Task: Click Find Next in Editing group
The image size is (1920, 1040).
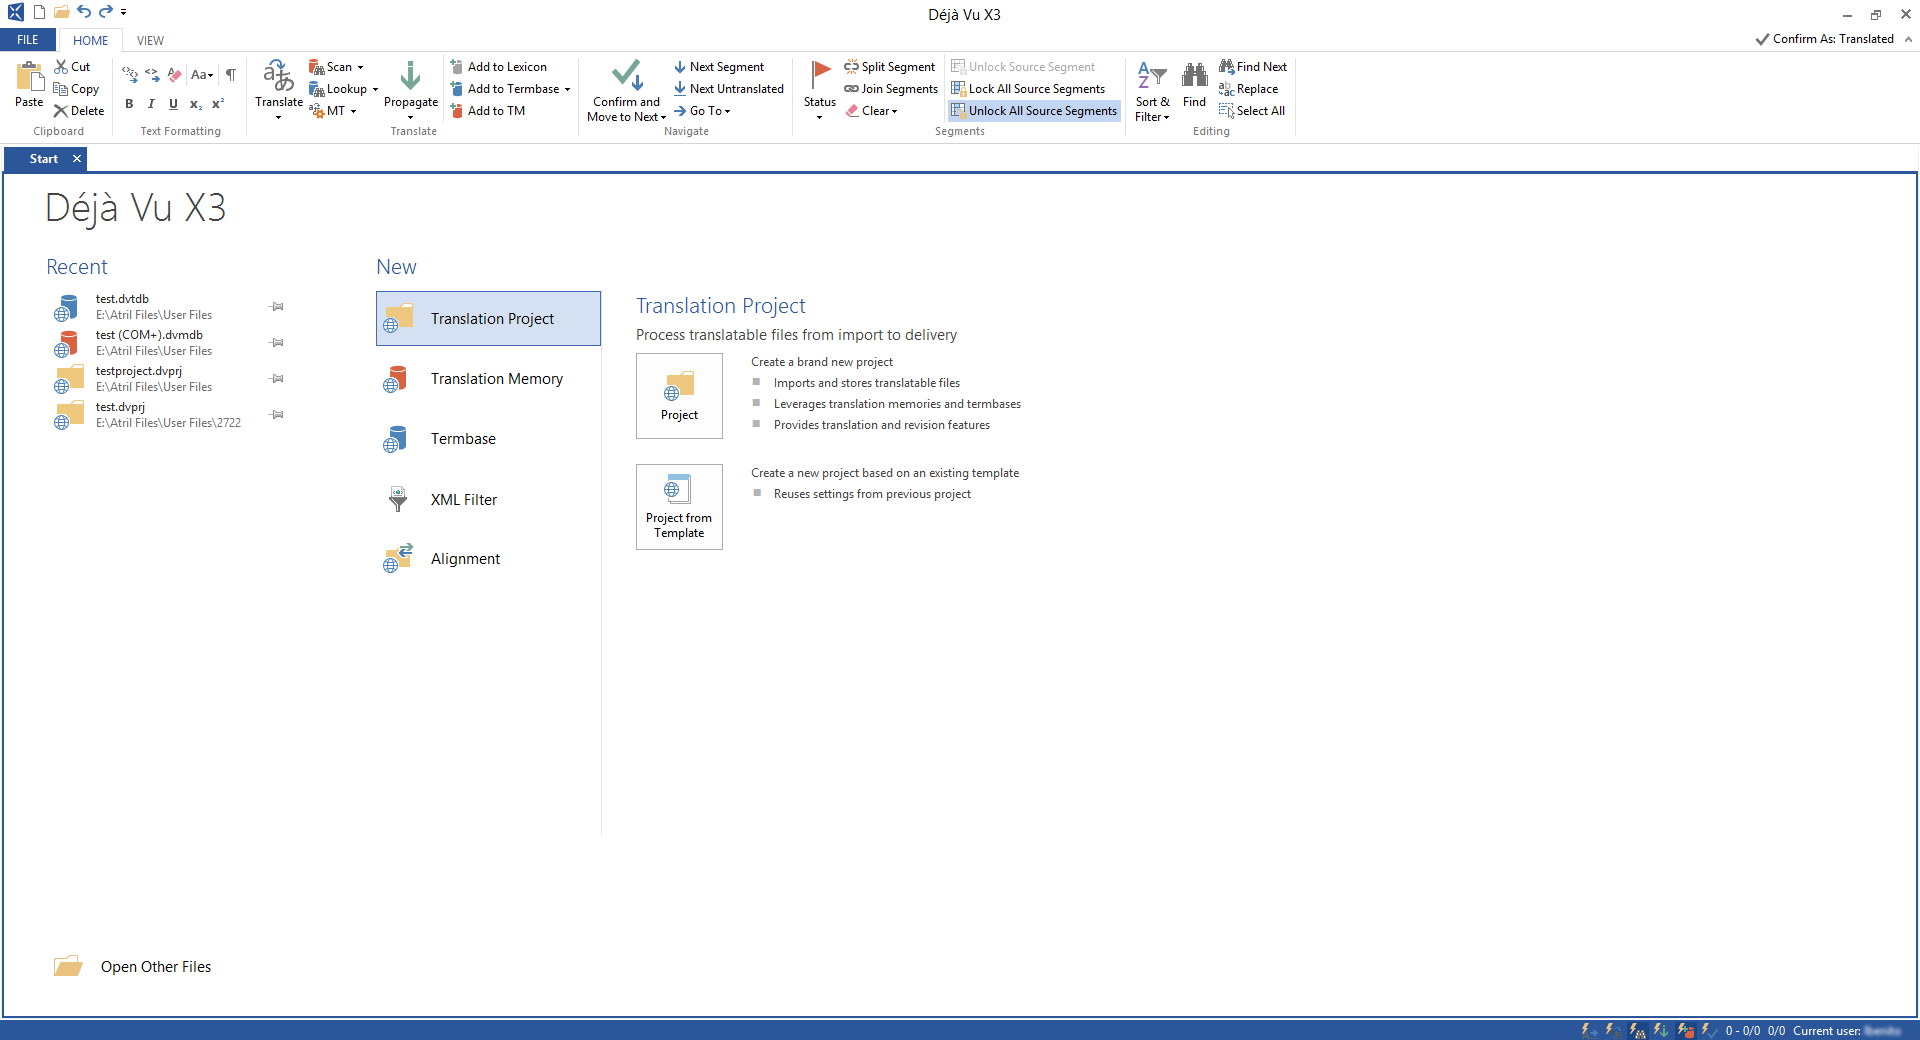Action: [x=1253, y=67]
